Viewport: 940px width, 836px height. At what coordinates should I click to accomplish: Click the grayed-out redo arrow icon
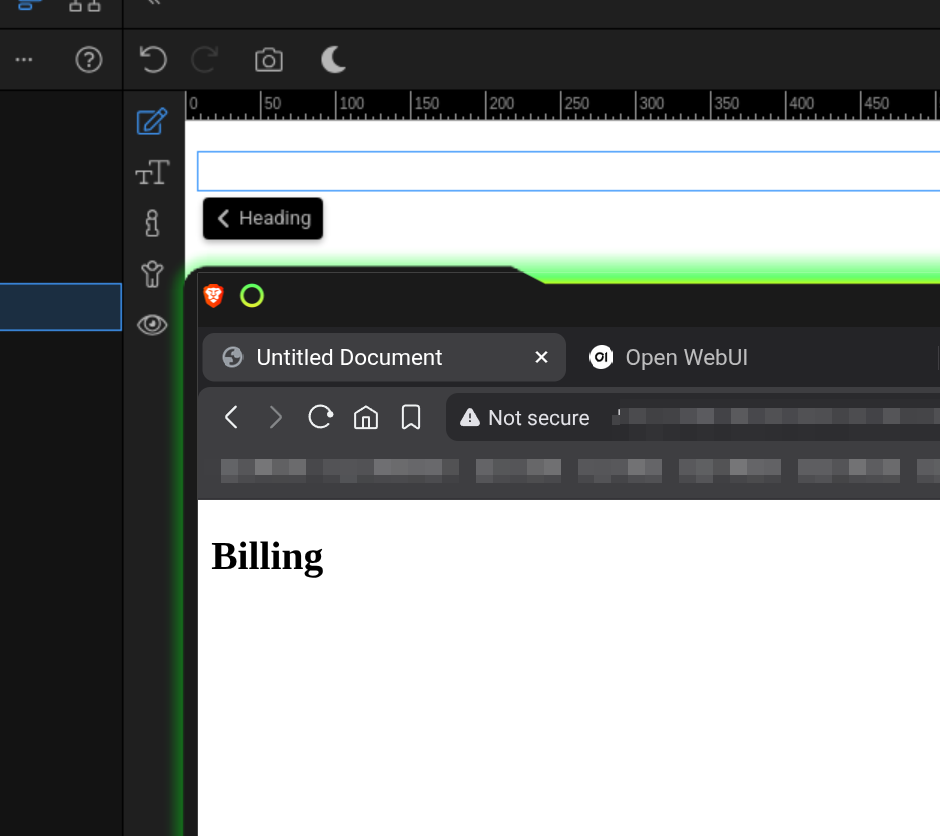(x=205, y=60)
